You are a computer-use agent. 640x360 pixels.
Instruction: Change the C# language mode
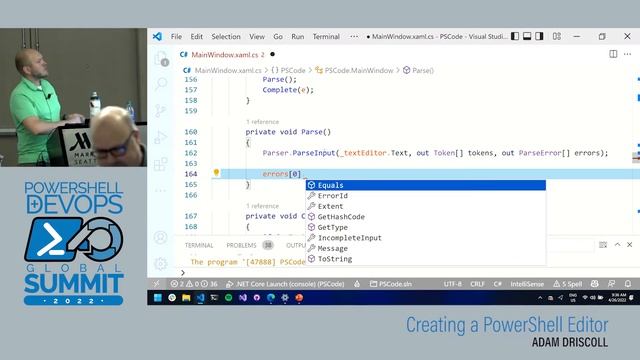click(x=498, y=284)
